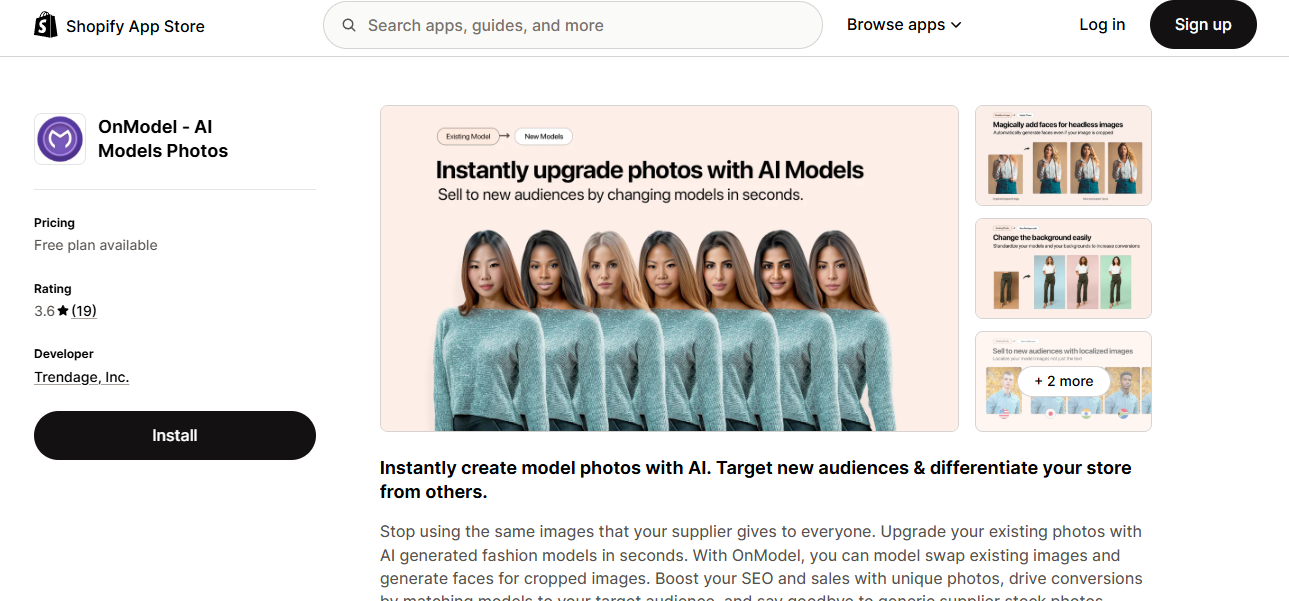
Task: Click the Sign up button
Action: (x=1203, y=25)
